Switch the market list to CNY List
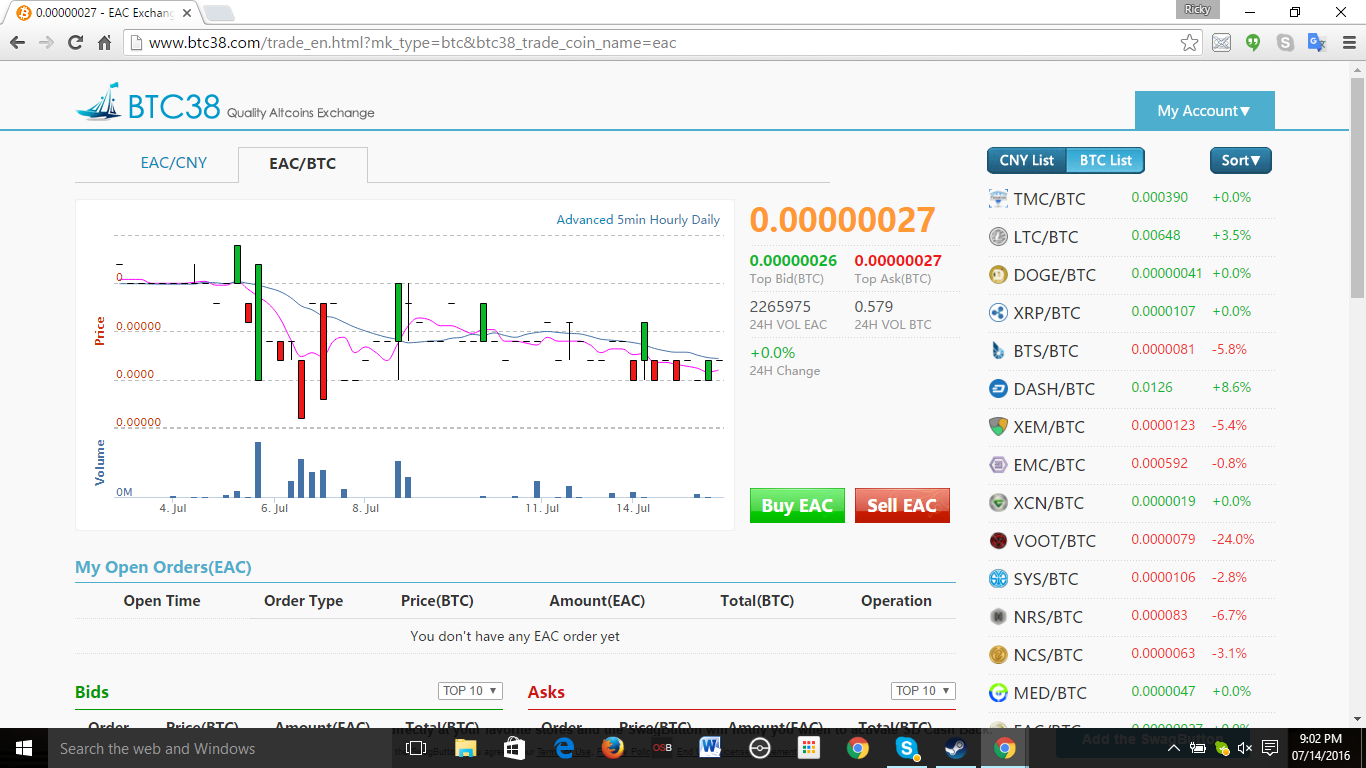 [x=1027, y=160]
